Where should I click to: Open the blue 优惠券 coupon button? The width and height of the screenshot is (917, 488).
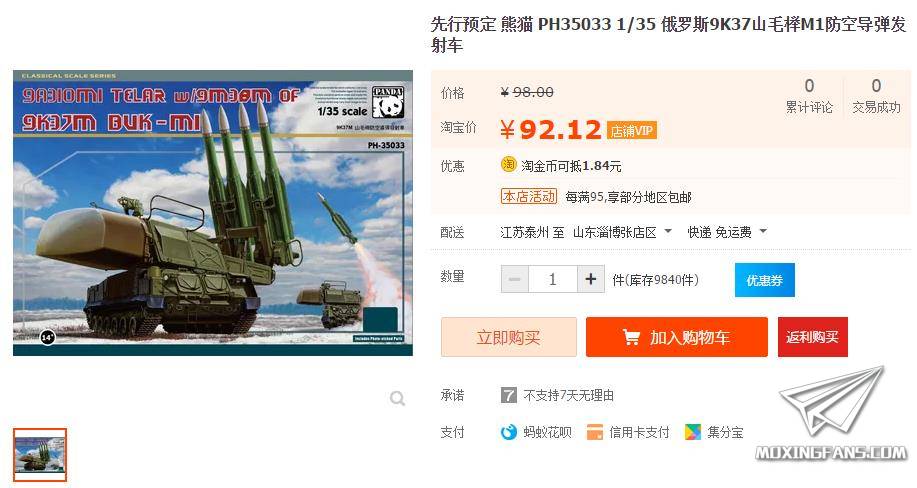click(764, 280)
